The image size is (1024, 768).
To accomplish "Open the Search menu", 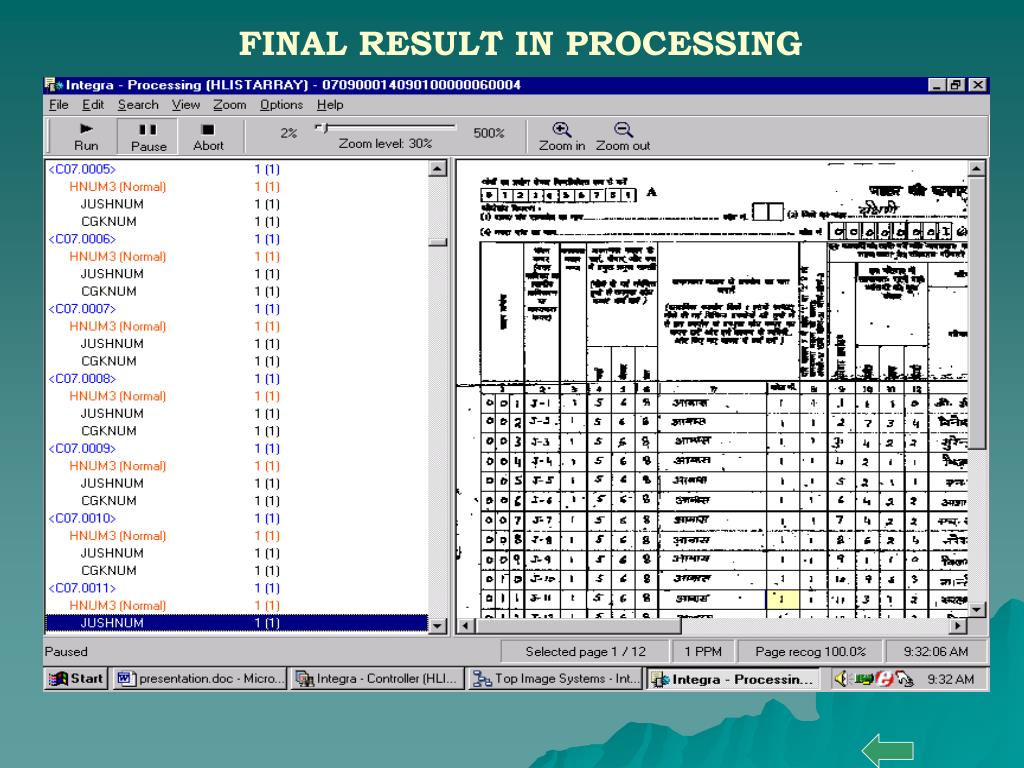I will click(x=138, y=104).
